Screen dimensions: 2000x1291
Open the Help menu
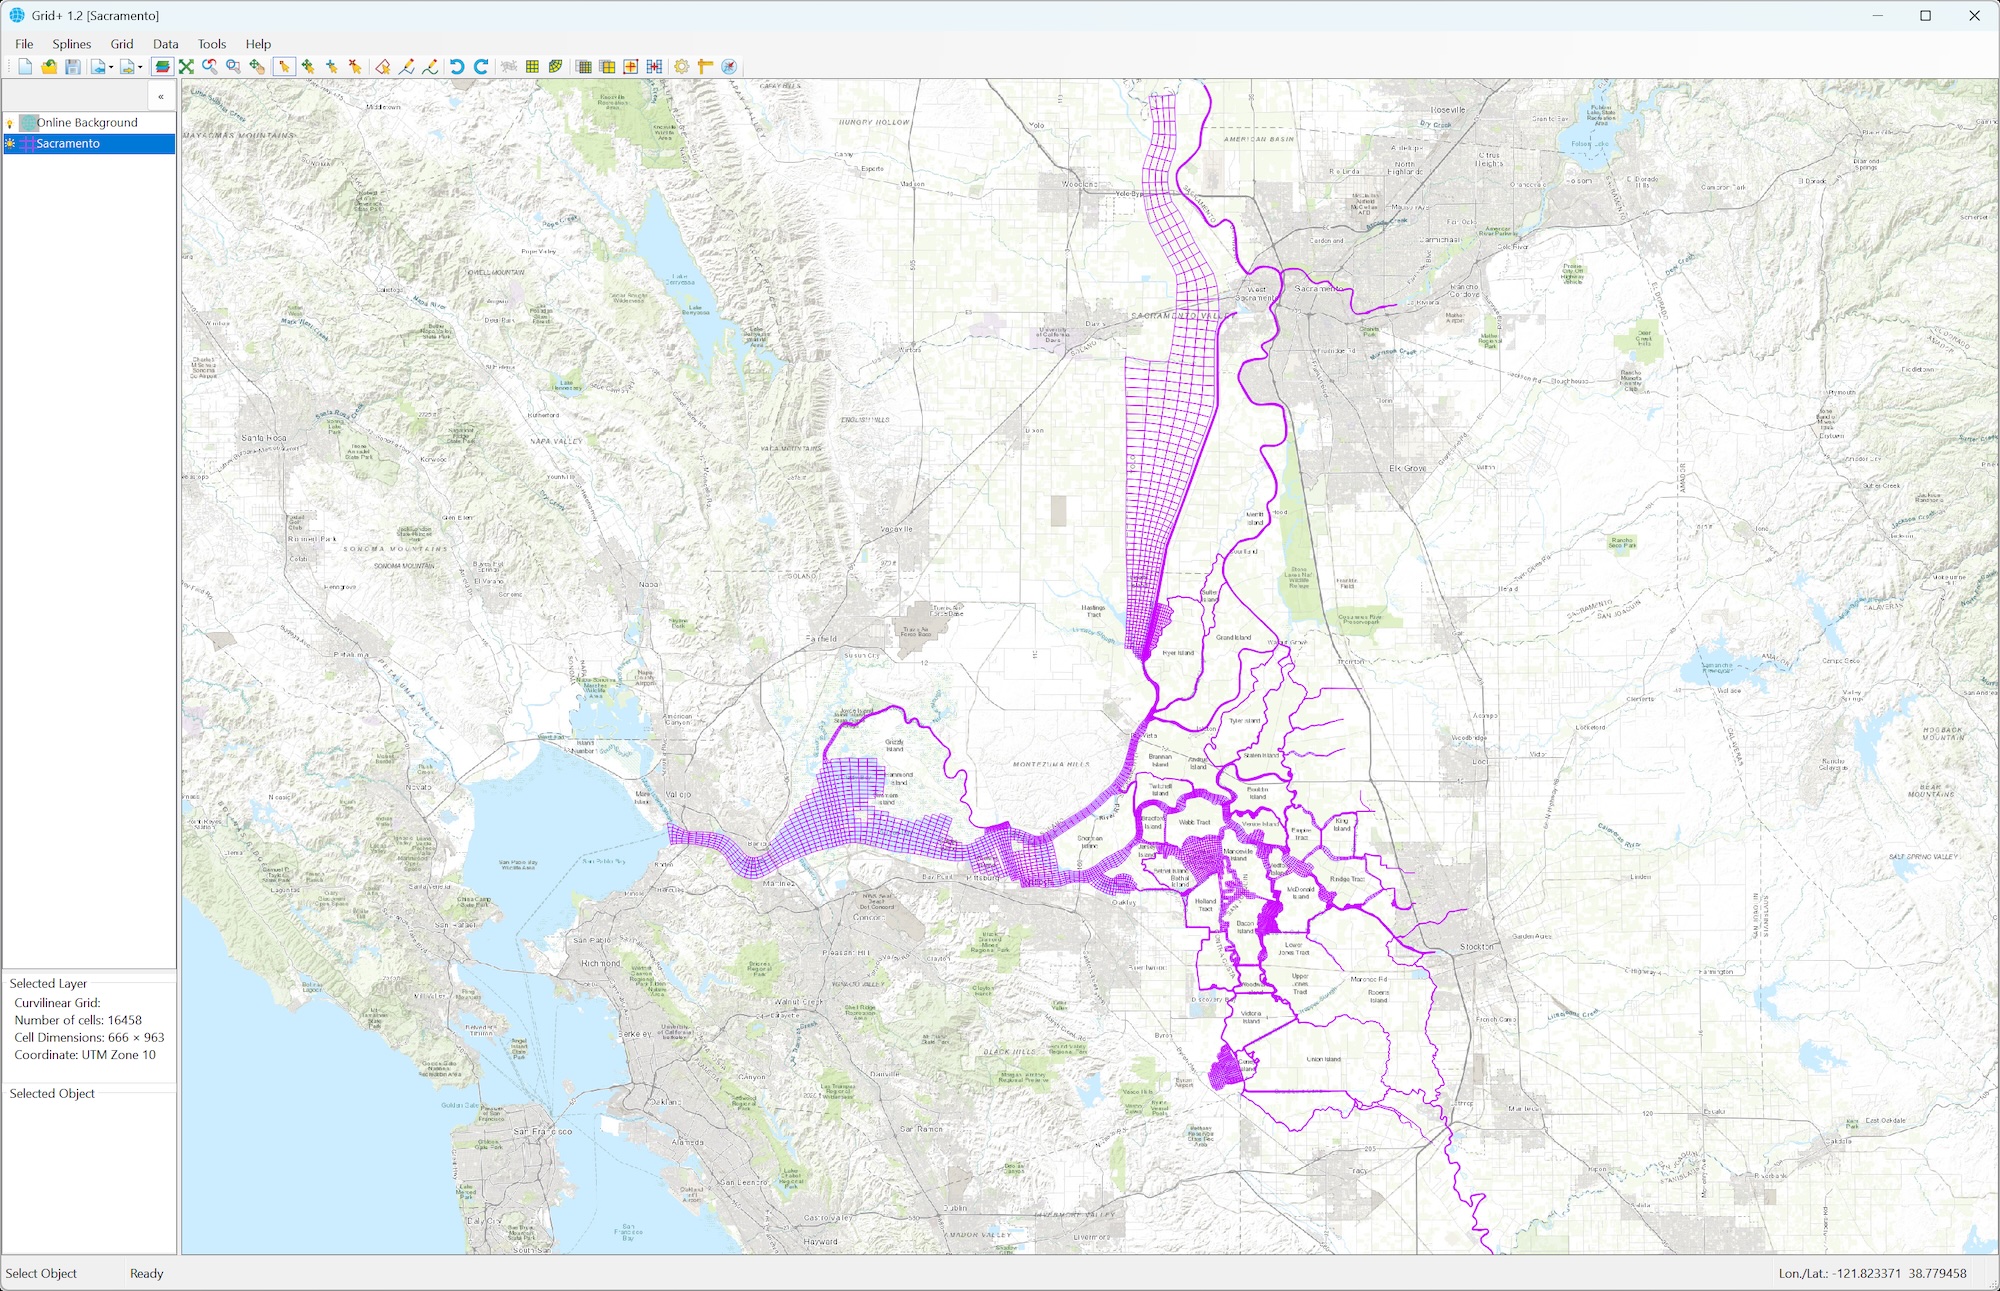pyautogui.click(x=258, y=44)
